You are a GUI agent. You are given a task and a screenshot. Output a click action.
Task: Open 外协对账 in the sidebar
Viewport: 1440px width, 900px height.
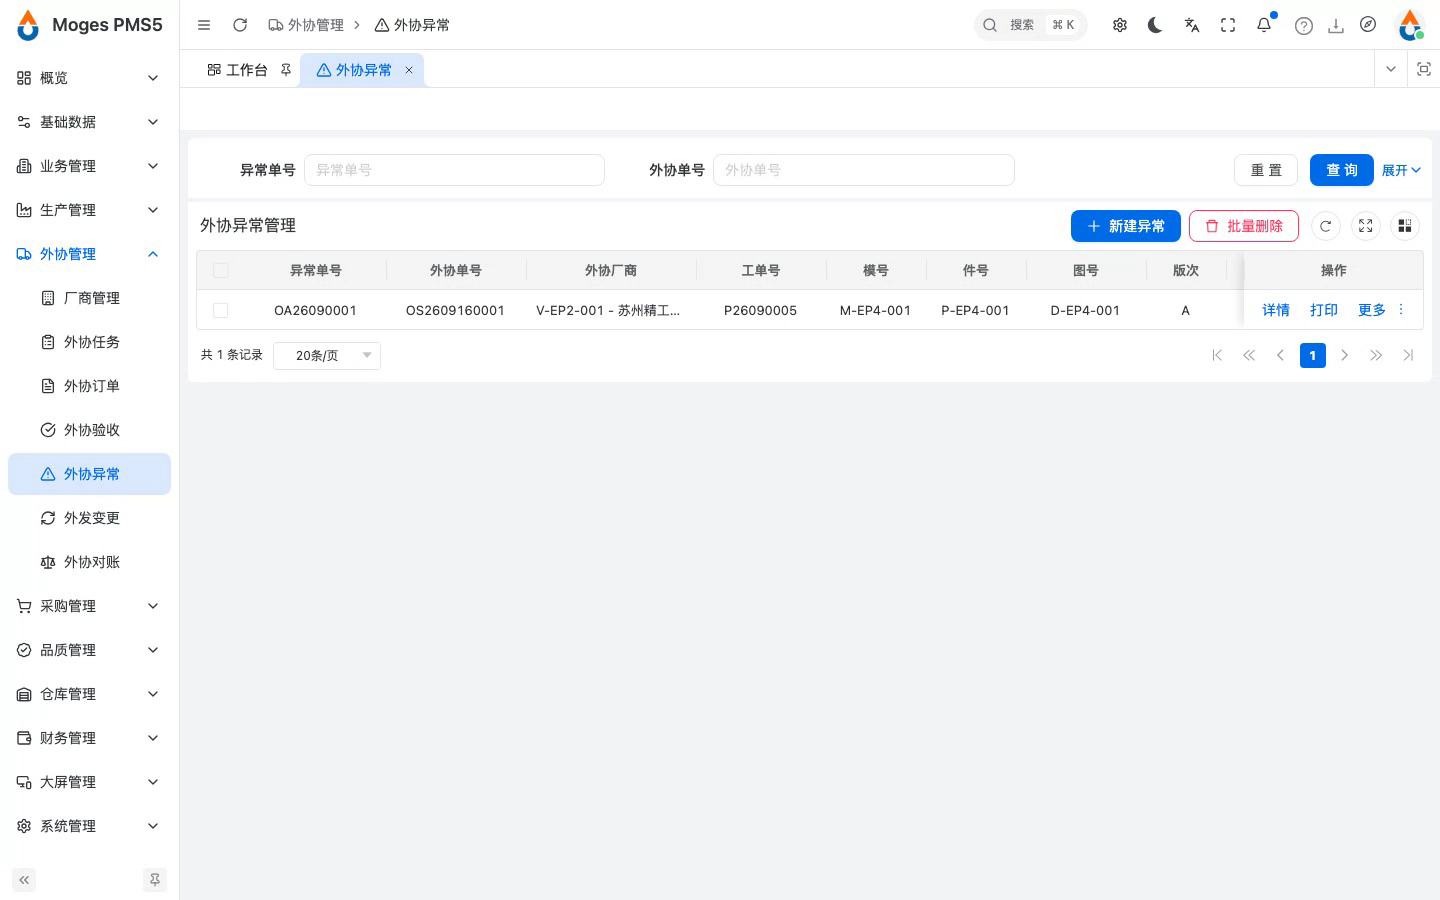click(89, 562)
